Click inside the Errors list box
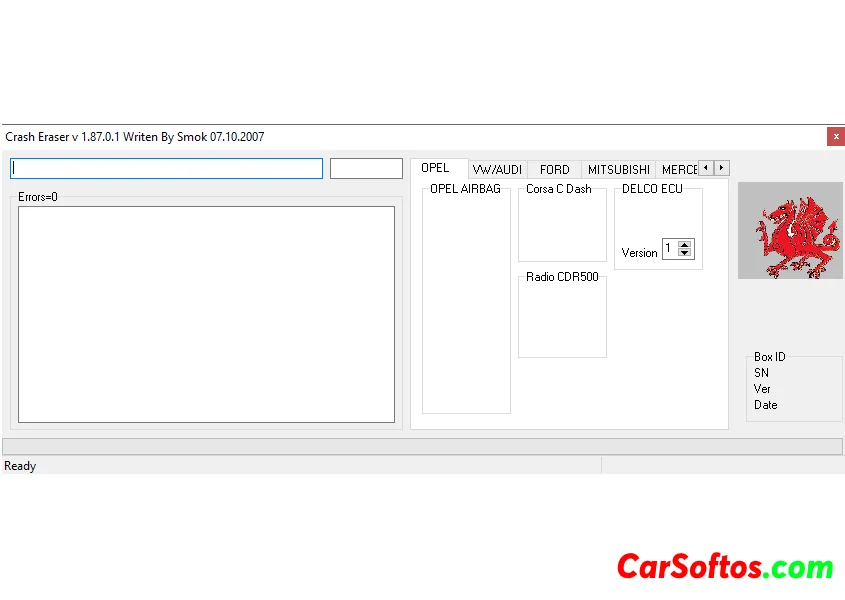 (x=206, y=314)
